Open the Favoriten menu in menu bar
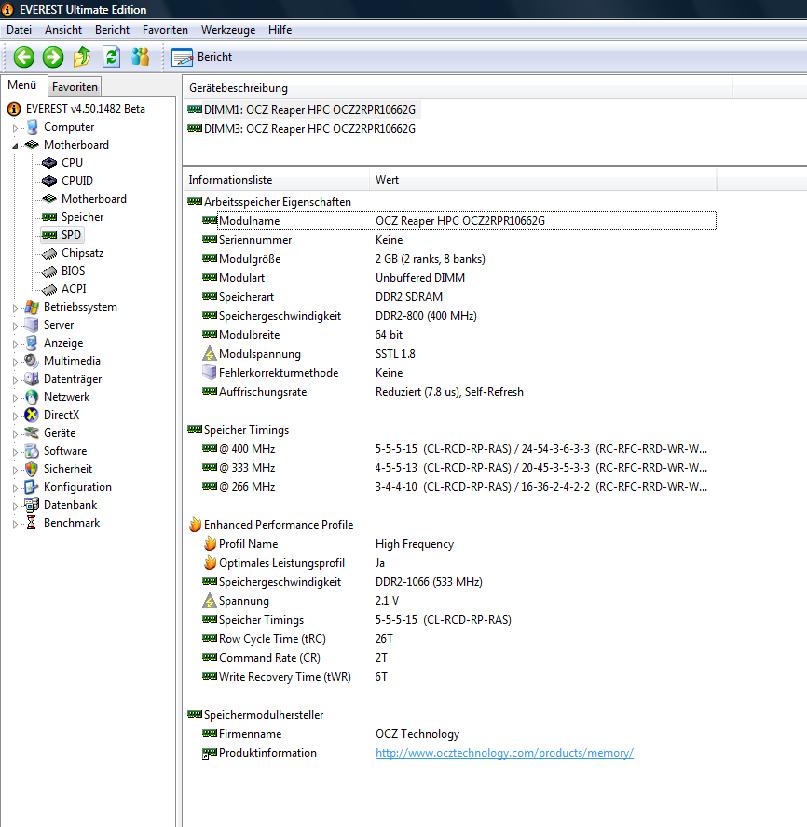The height and width of the screenshot is (827, 807). (165, 30)
